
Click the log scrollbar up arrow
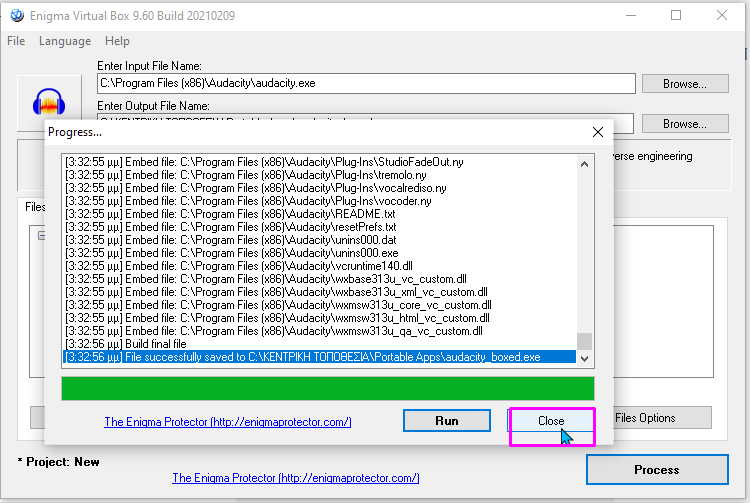point(584,164)
